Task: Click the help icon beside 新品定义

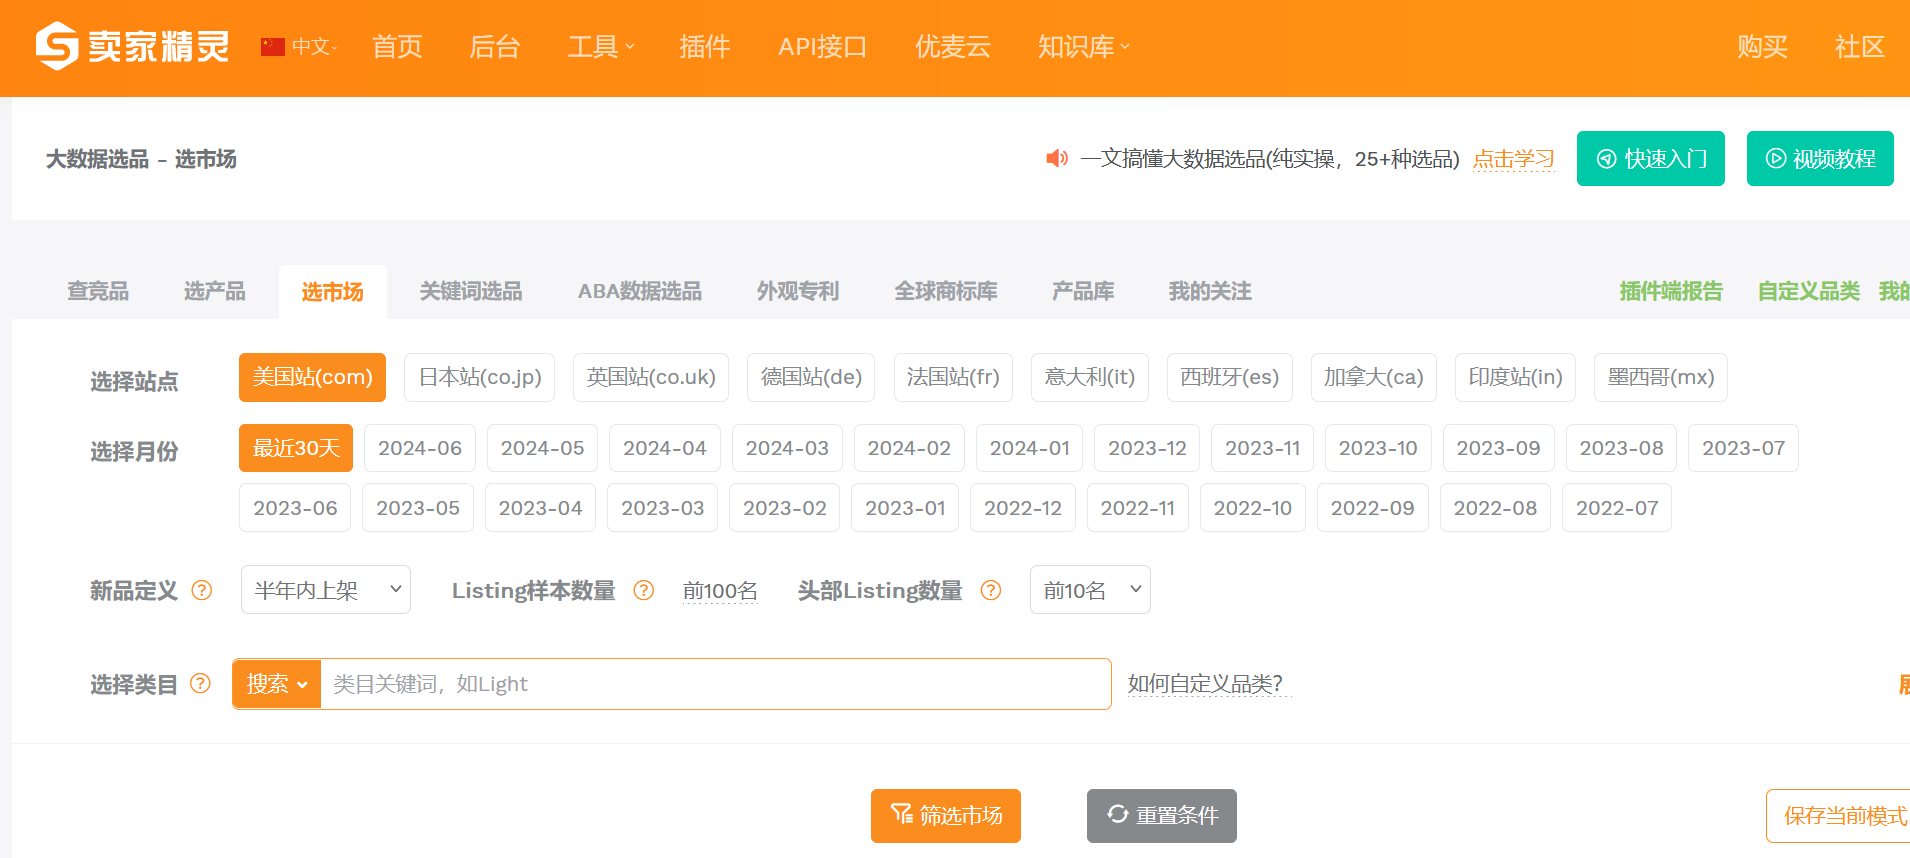Action: (202, 590)
